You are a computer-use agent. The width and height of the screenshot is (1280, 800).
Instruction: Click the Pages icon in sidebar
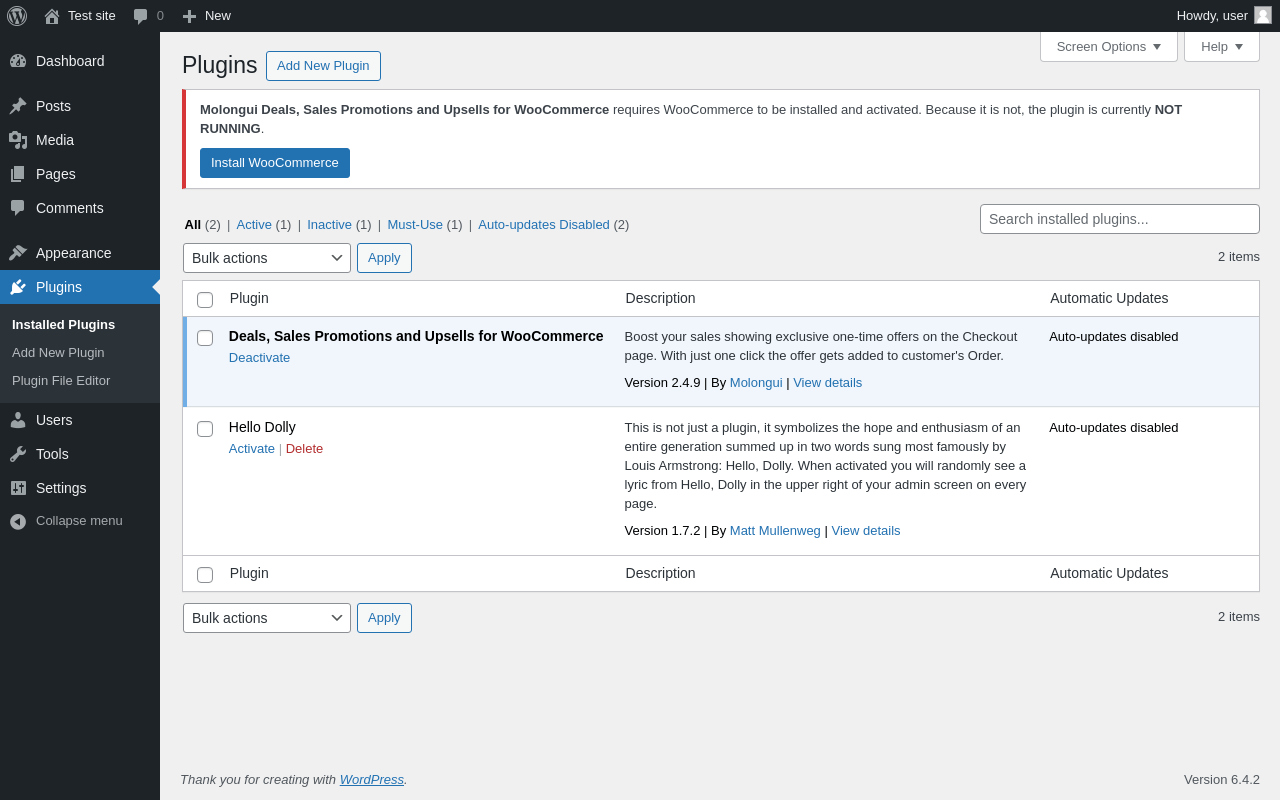pos(18,174)
